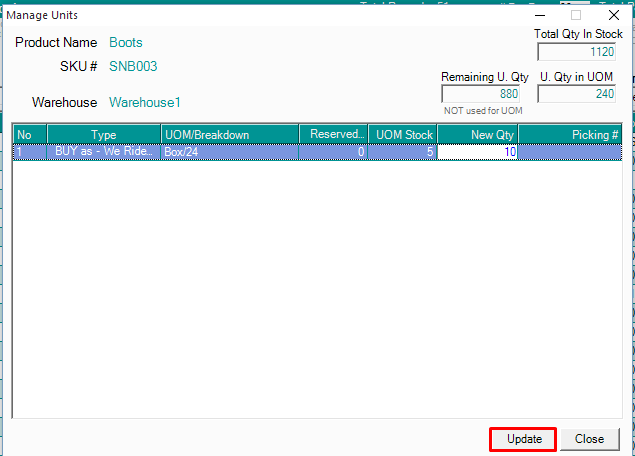Click the Update button
The width and height of the screenshot is (635, 456).
(x=523, y=439)
